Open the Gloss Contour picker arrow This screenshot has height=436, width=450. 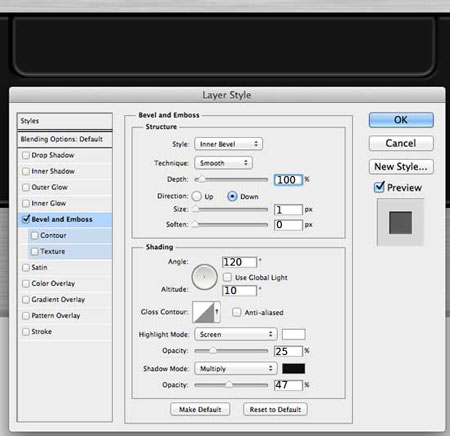coord(217,312)
